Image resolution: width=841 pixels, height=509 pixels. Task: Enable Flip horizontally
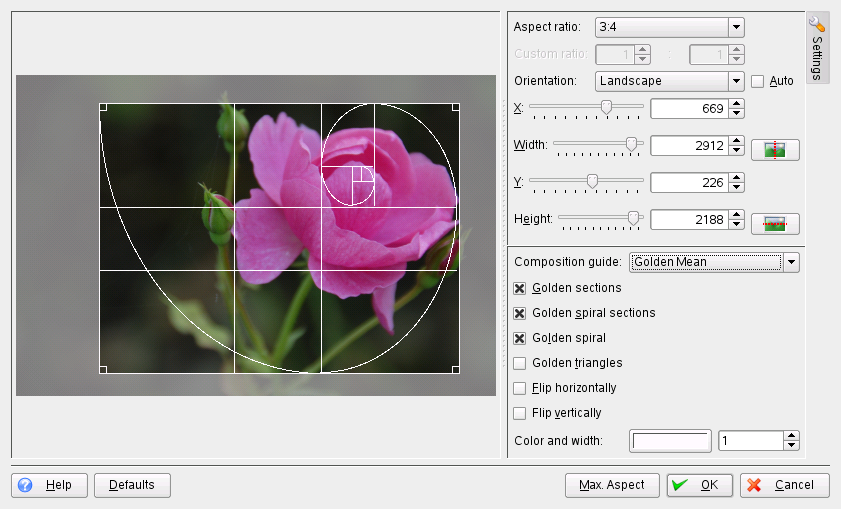click(520, 388)
